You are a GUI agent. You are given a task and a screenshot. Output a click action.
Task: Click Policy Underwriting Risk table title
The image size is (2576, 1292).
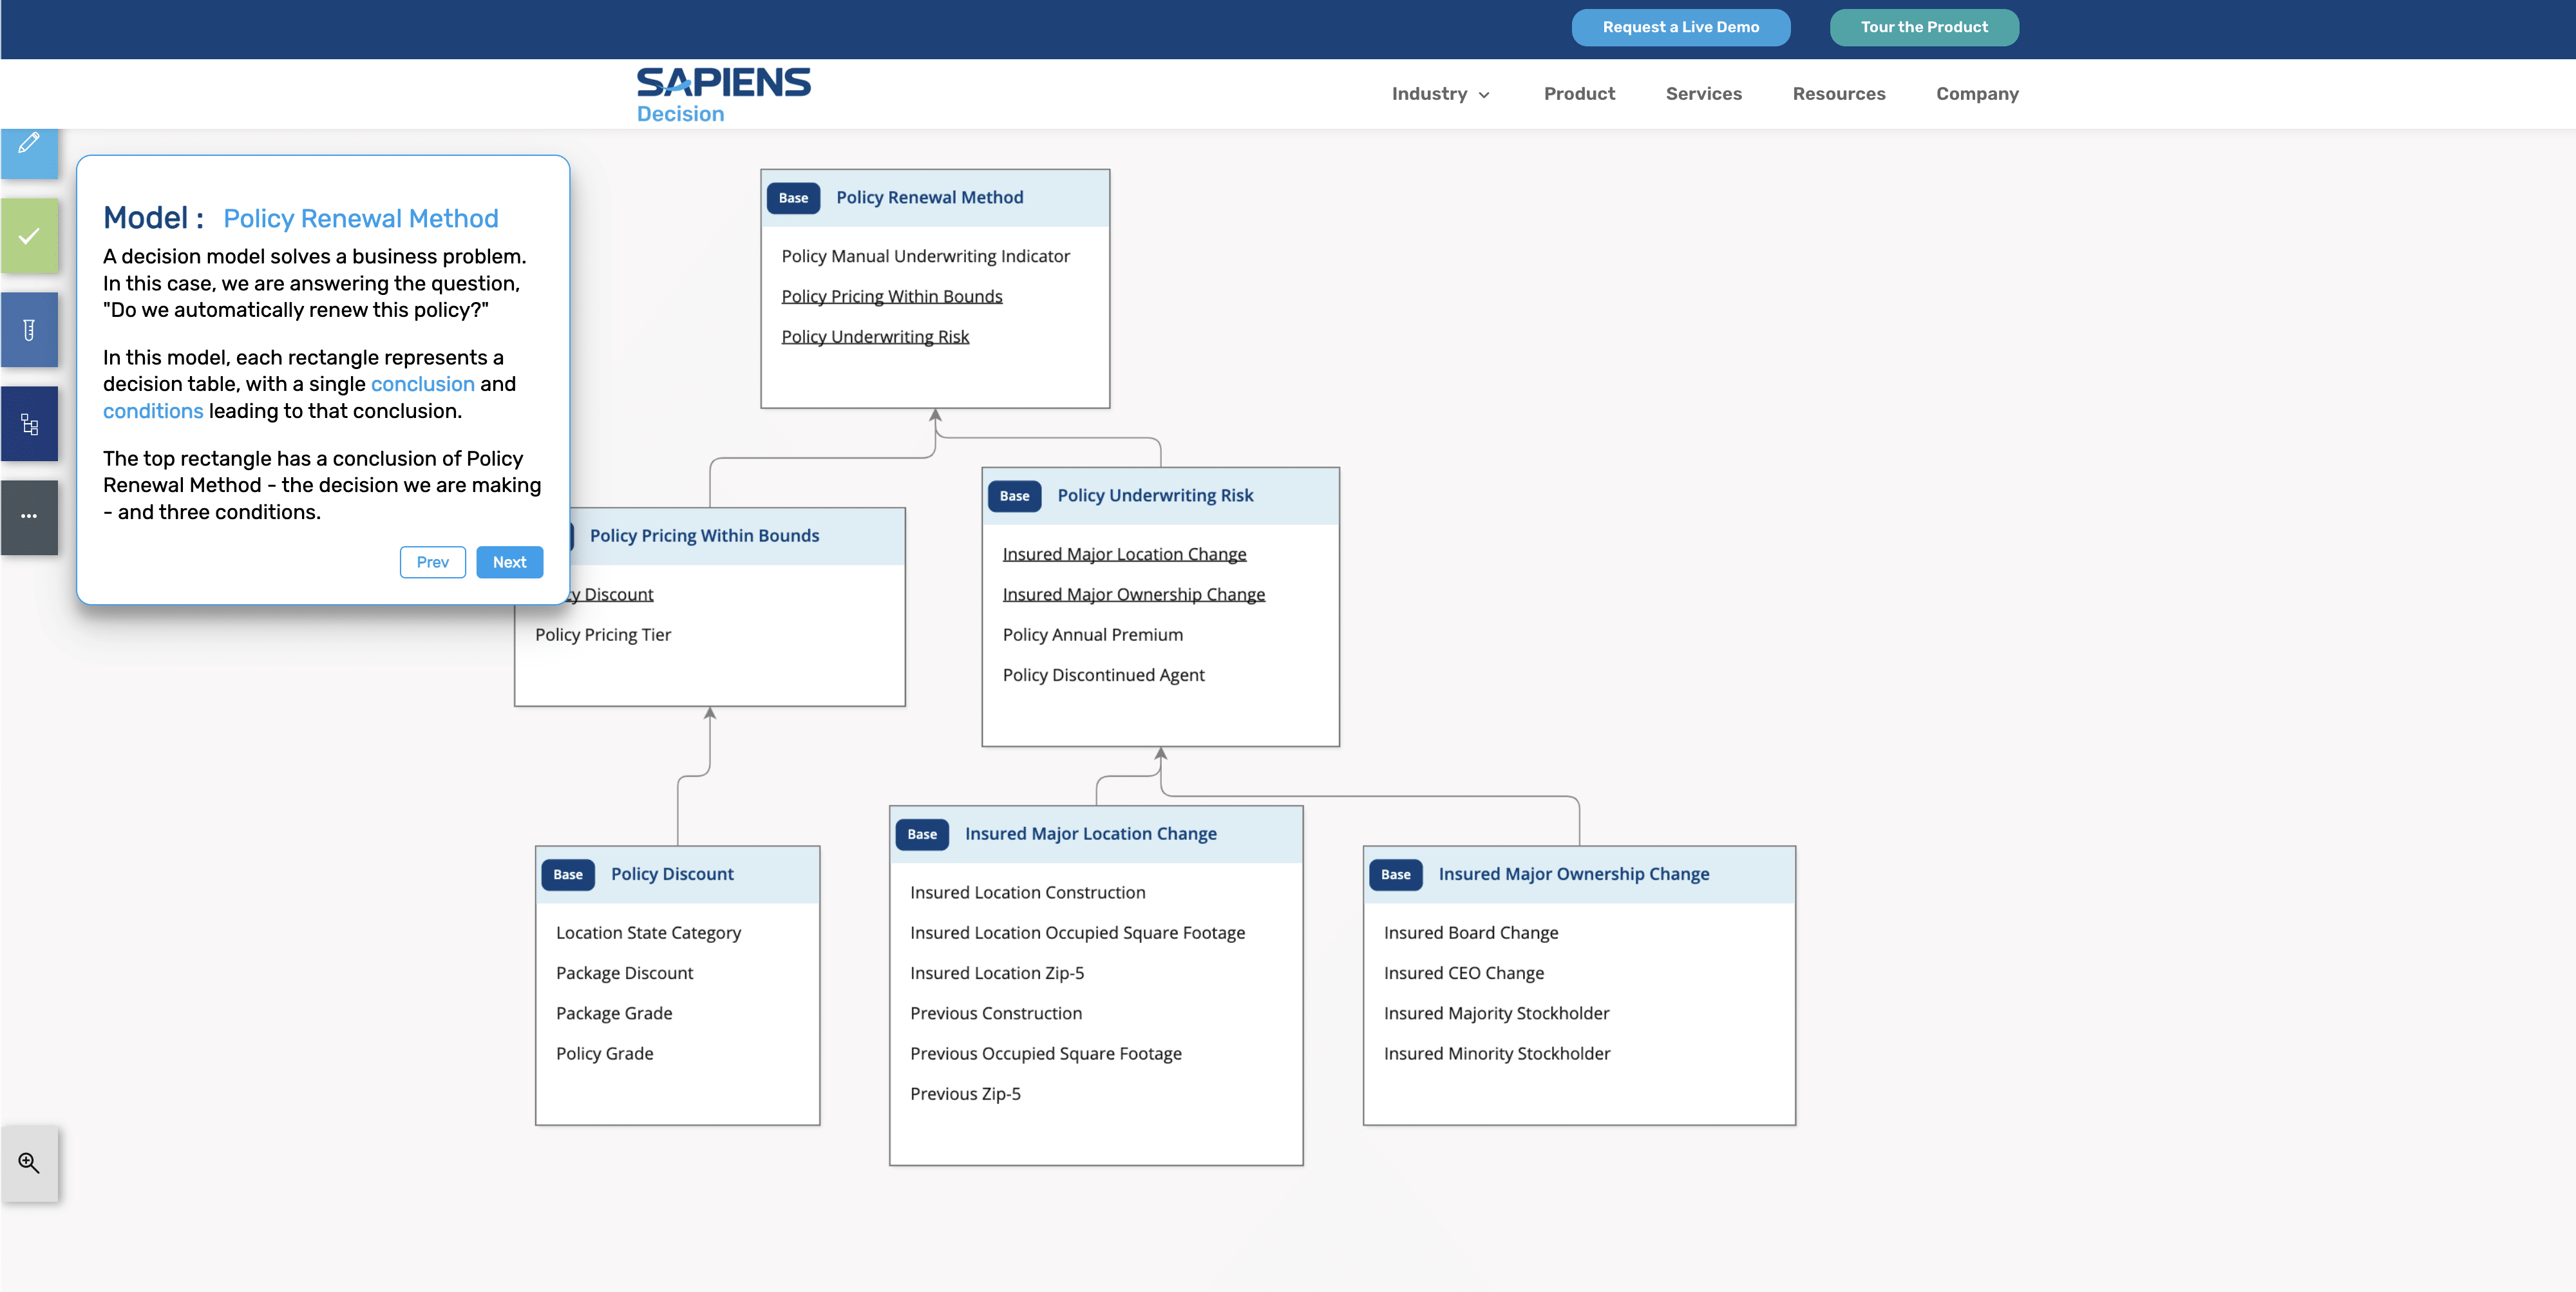[1155, 496]
